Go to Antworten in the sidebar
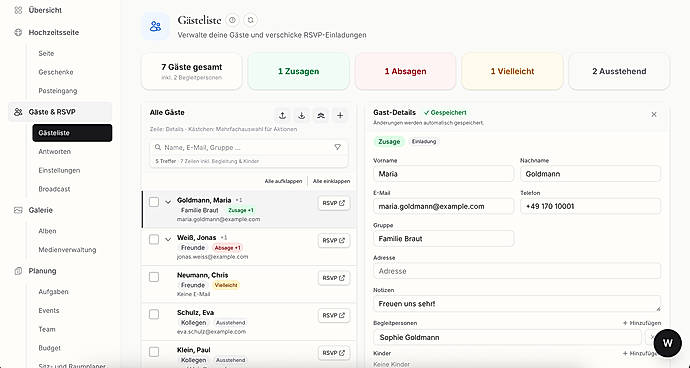This screenshot has width=690, height=368. point(55,151)
